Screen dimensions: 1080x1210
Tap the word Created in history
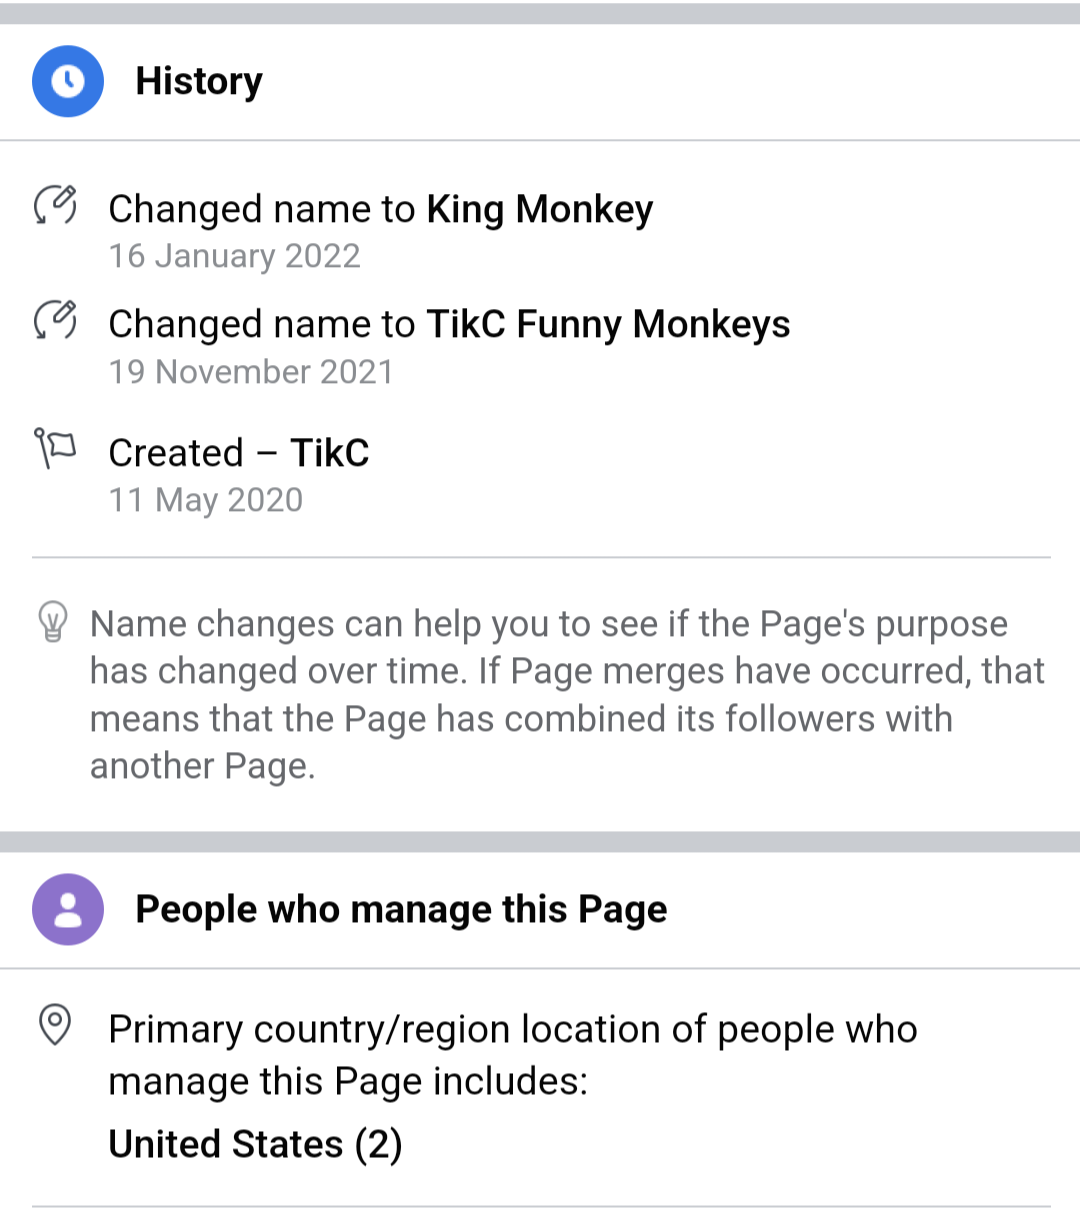point(176,453)
